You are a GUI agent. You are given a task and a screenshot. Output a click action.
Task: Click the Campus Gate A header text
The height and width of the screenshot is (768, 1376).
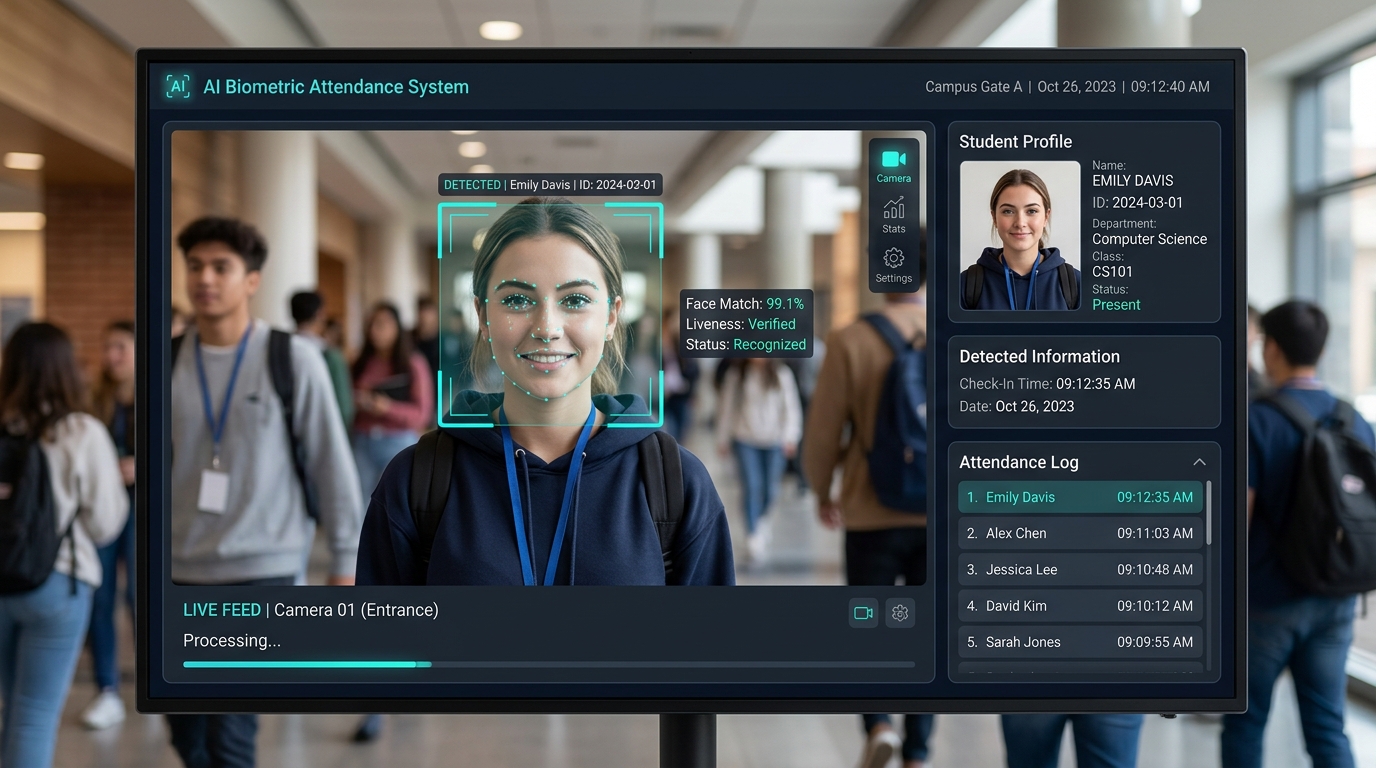click(973, 87)
